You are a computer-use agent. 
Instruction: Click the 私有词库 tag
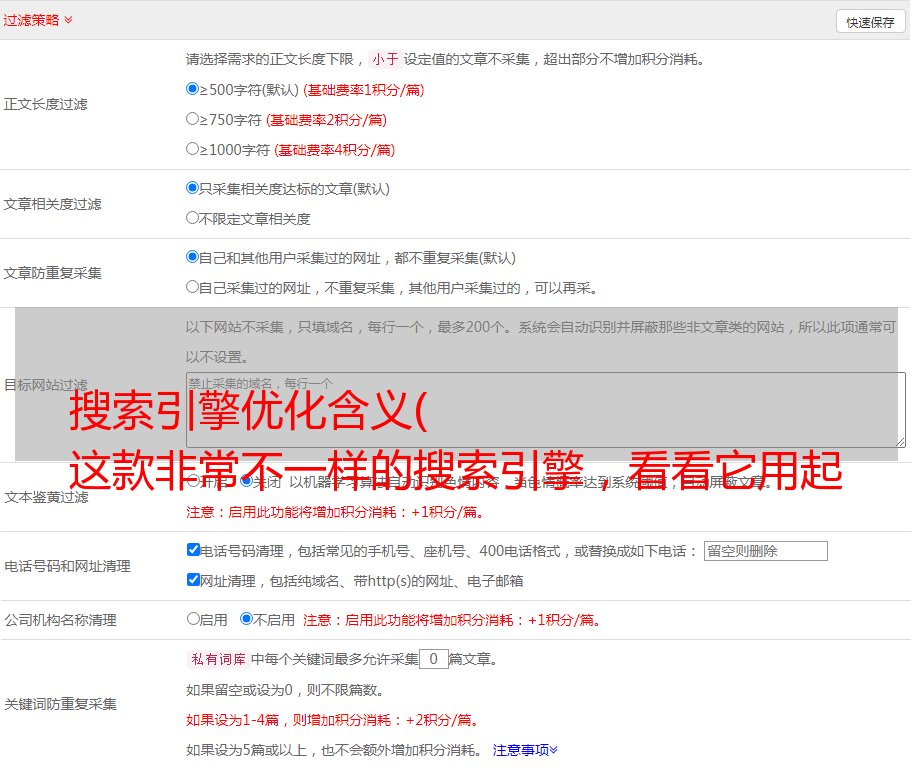point(216,659)
